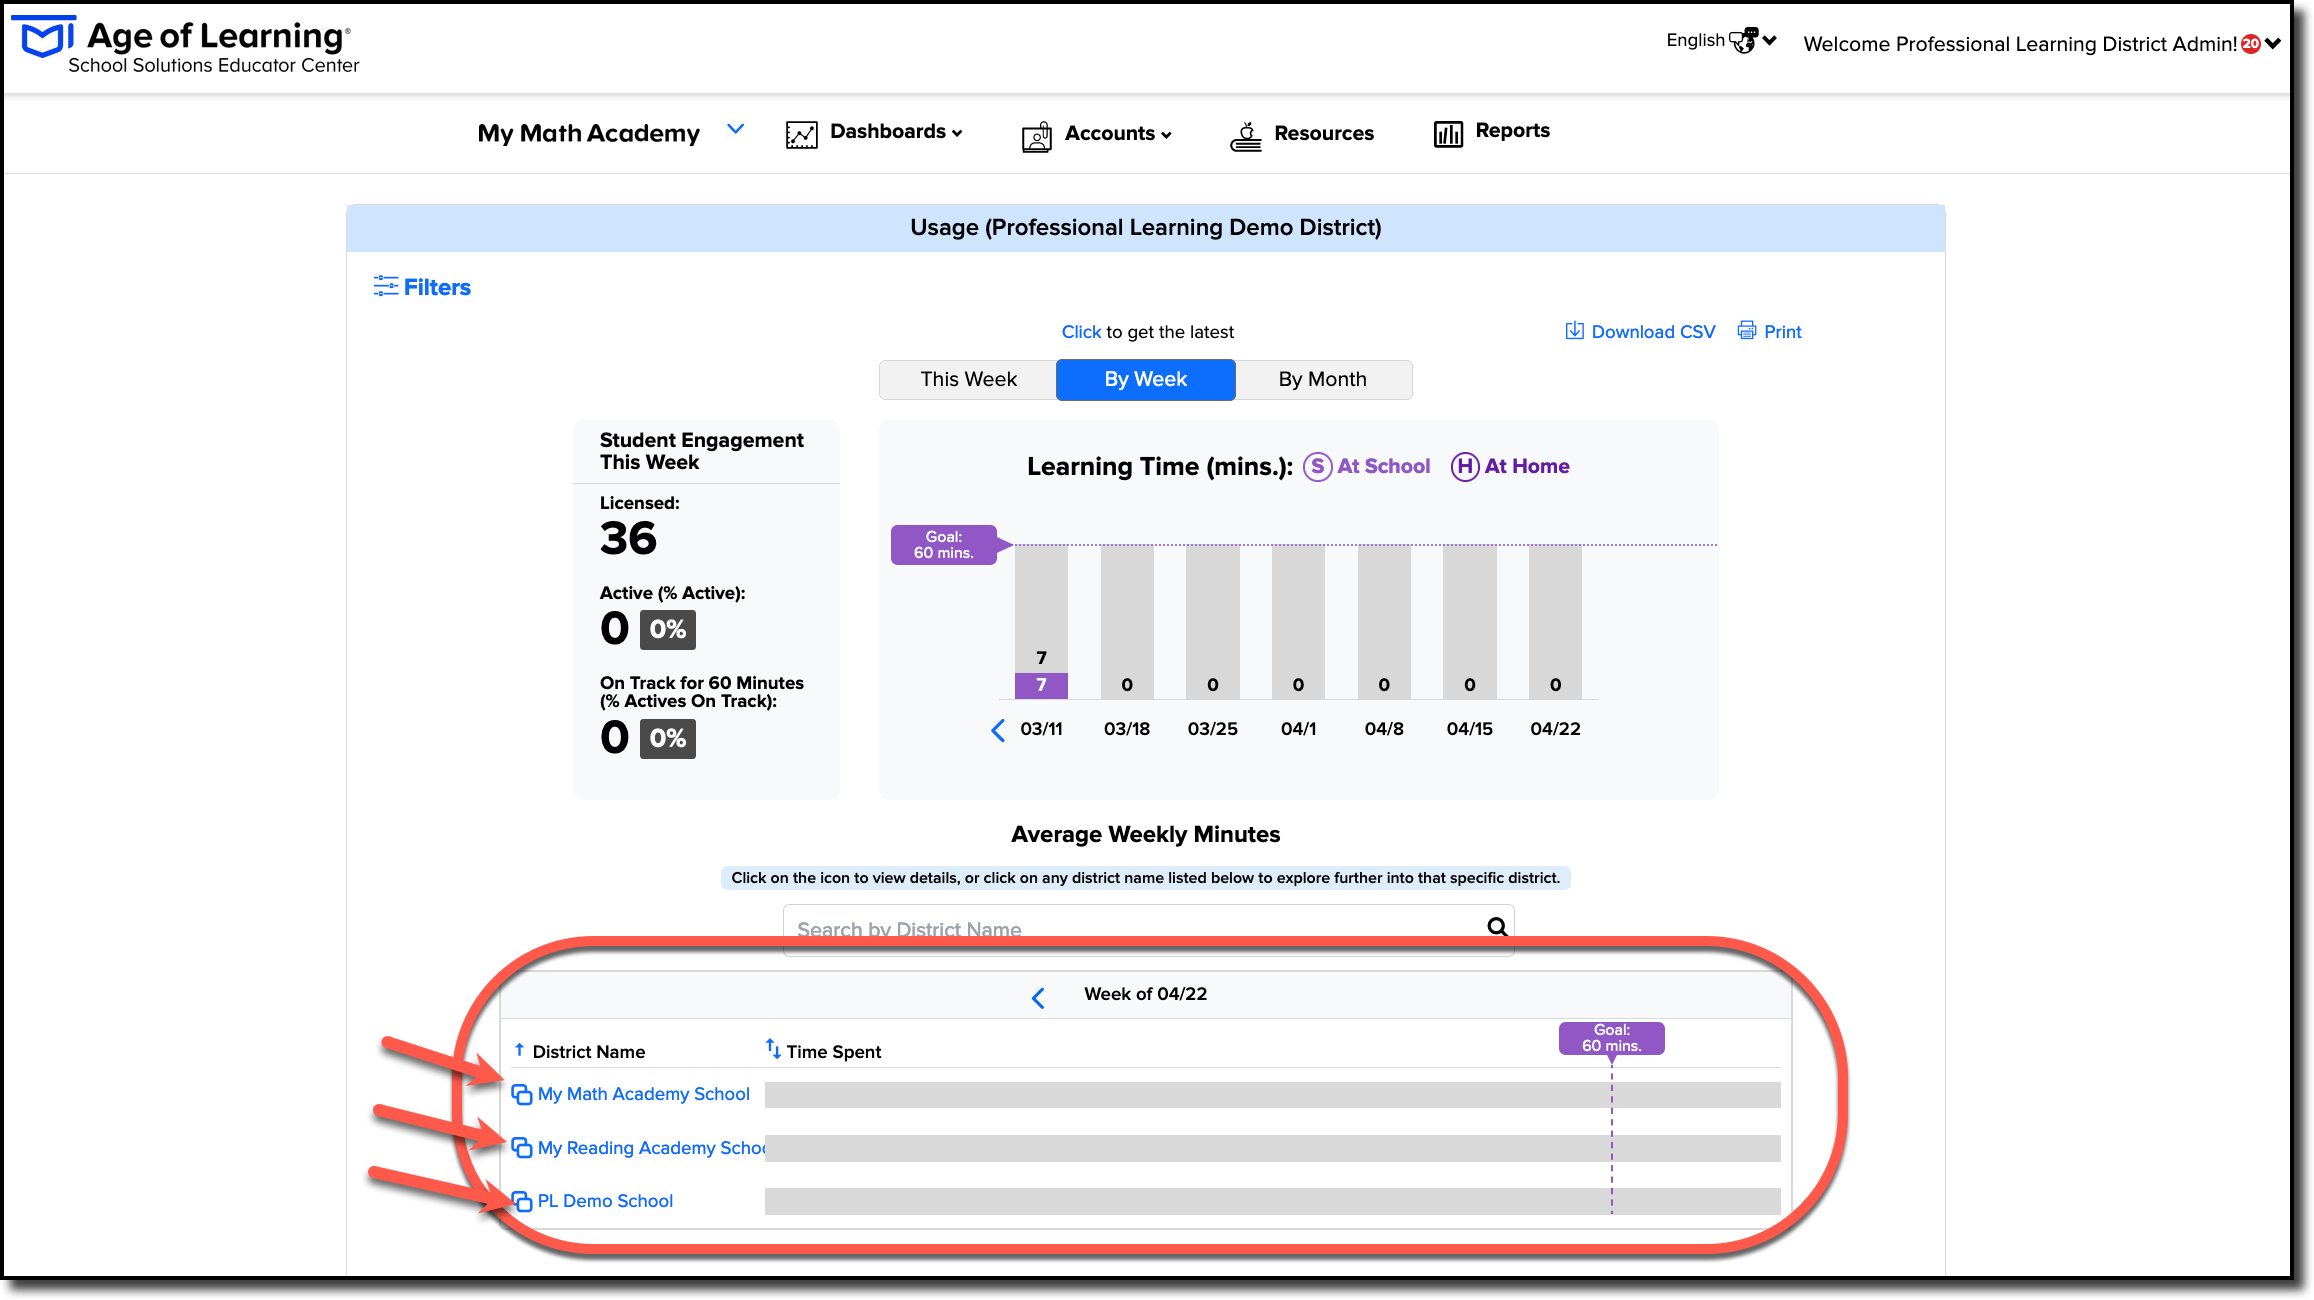Click the Accounts person icon
Screen dimensions: 2314x1300
pos(1037,135)
